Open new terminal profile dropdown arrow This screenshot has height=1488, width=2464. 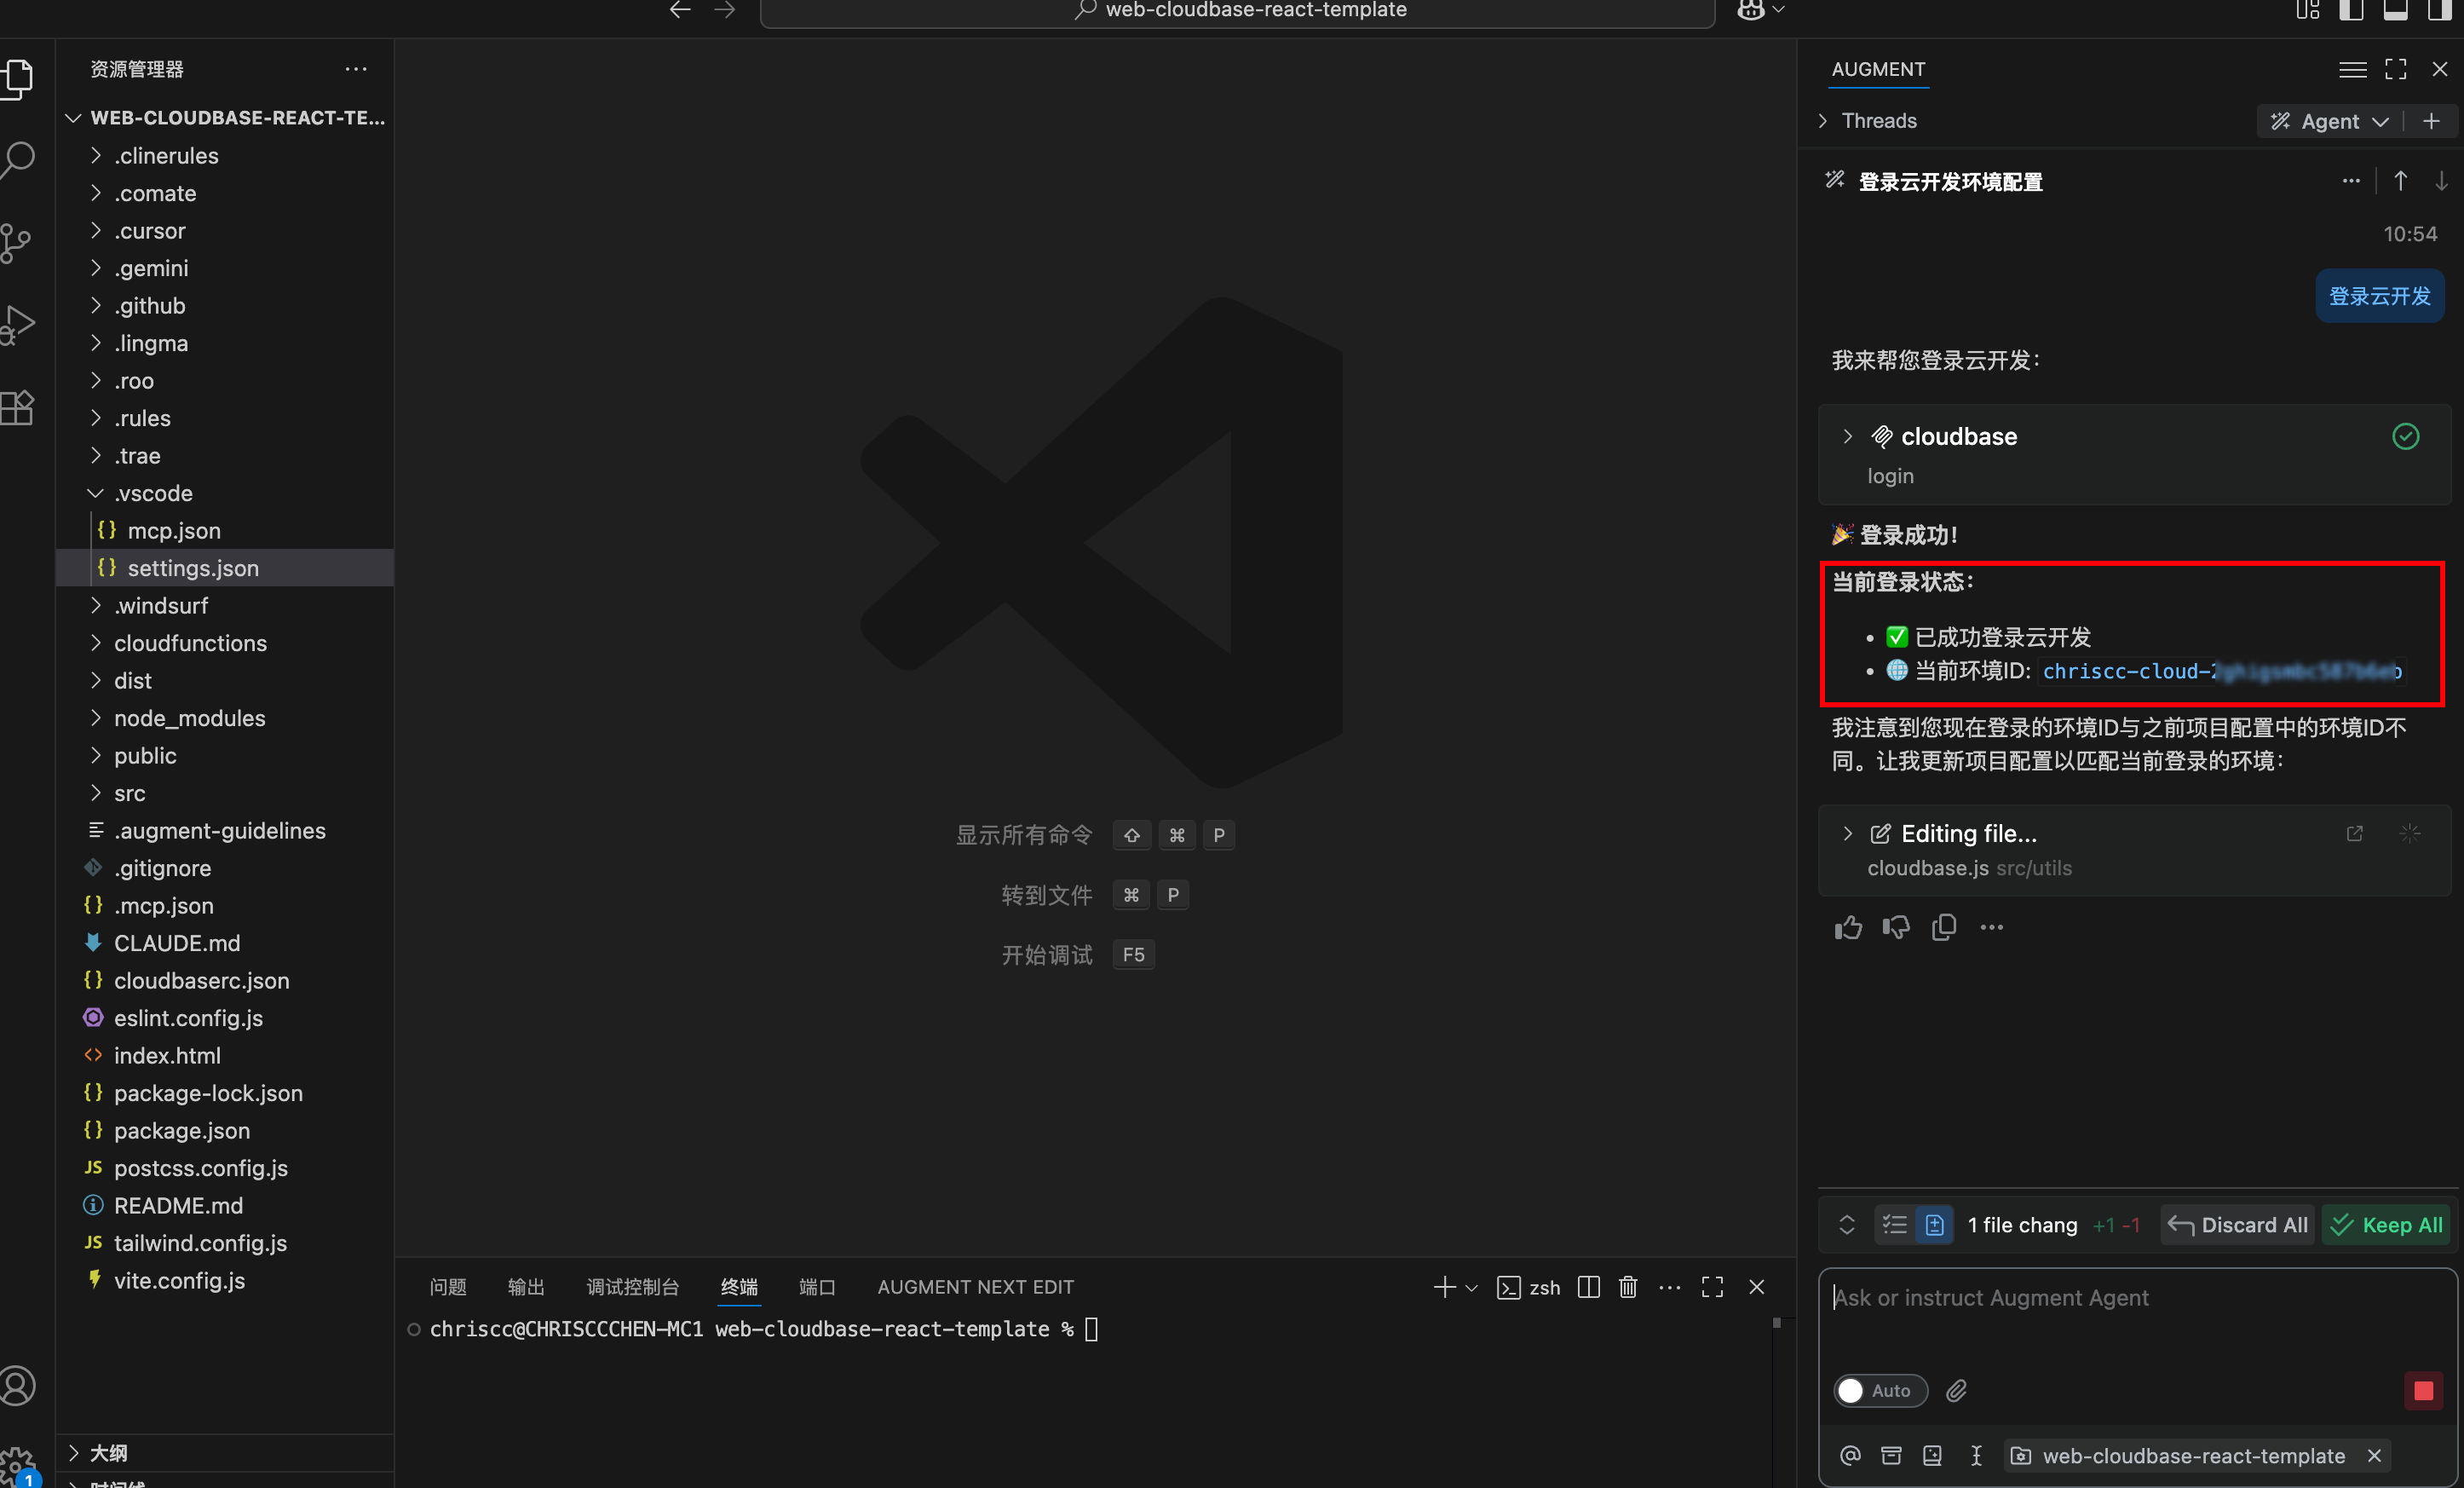pyautogui.click(x=1471, y=1288)
